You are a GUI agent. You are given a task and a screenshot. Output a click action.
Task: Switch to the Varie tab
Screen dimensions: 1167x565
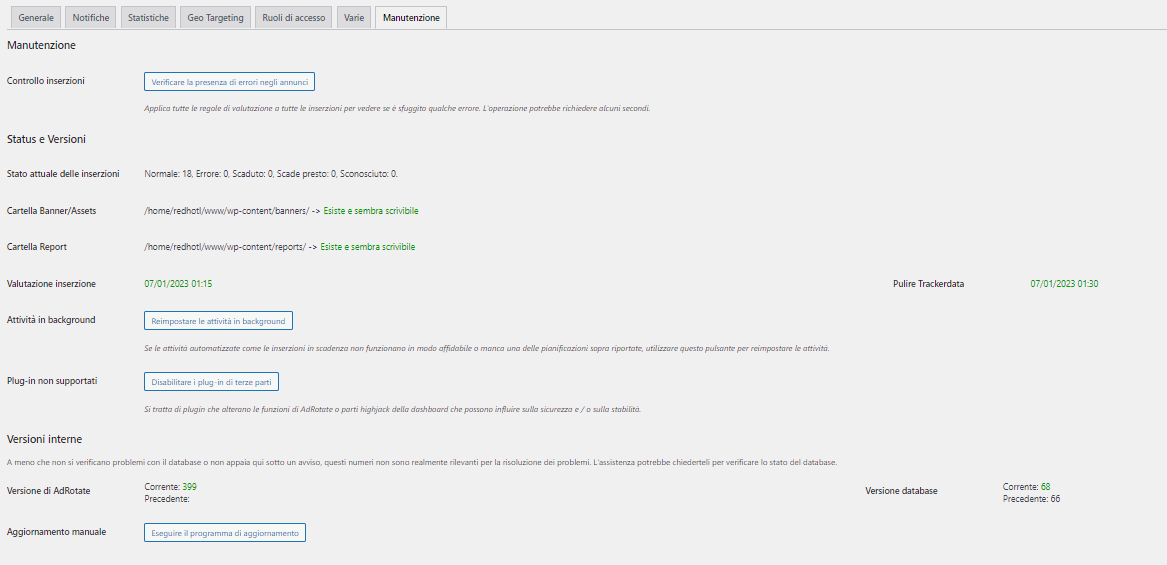point(354,18)
